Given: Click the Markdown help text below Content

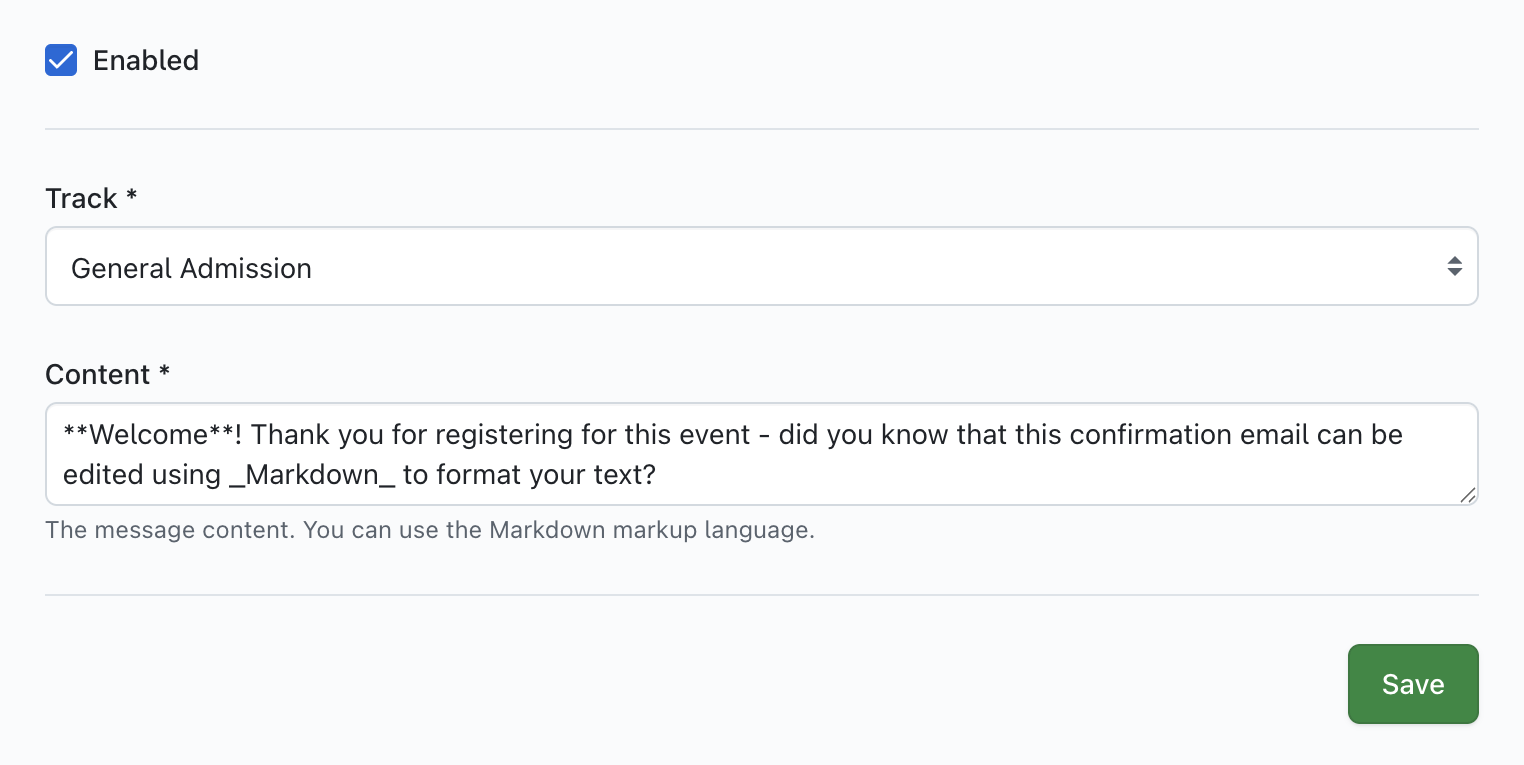Looking at the screenshot, I should coord(430,530).
